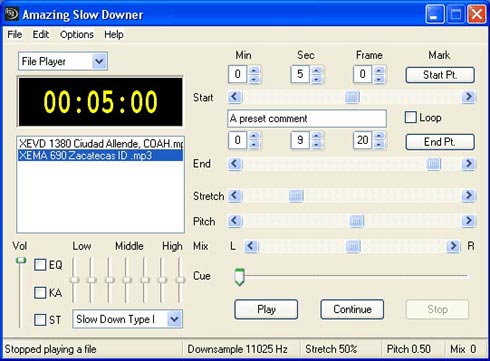Click the Start slider thumb
490x361 pixels.
coord(352,97)
